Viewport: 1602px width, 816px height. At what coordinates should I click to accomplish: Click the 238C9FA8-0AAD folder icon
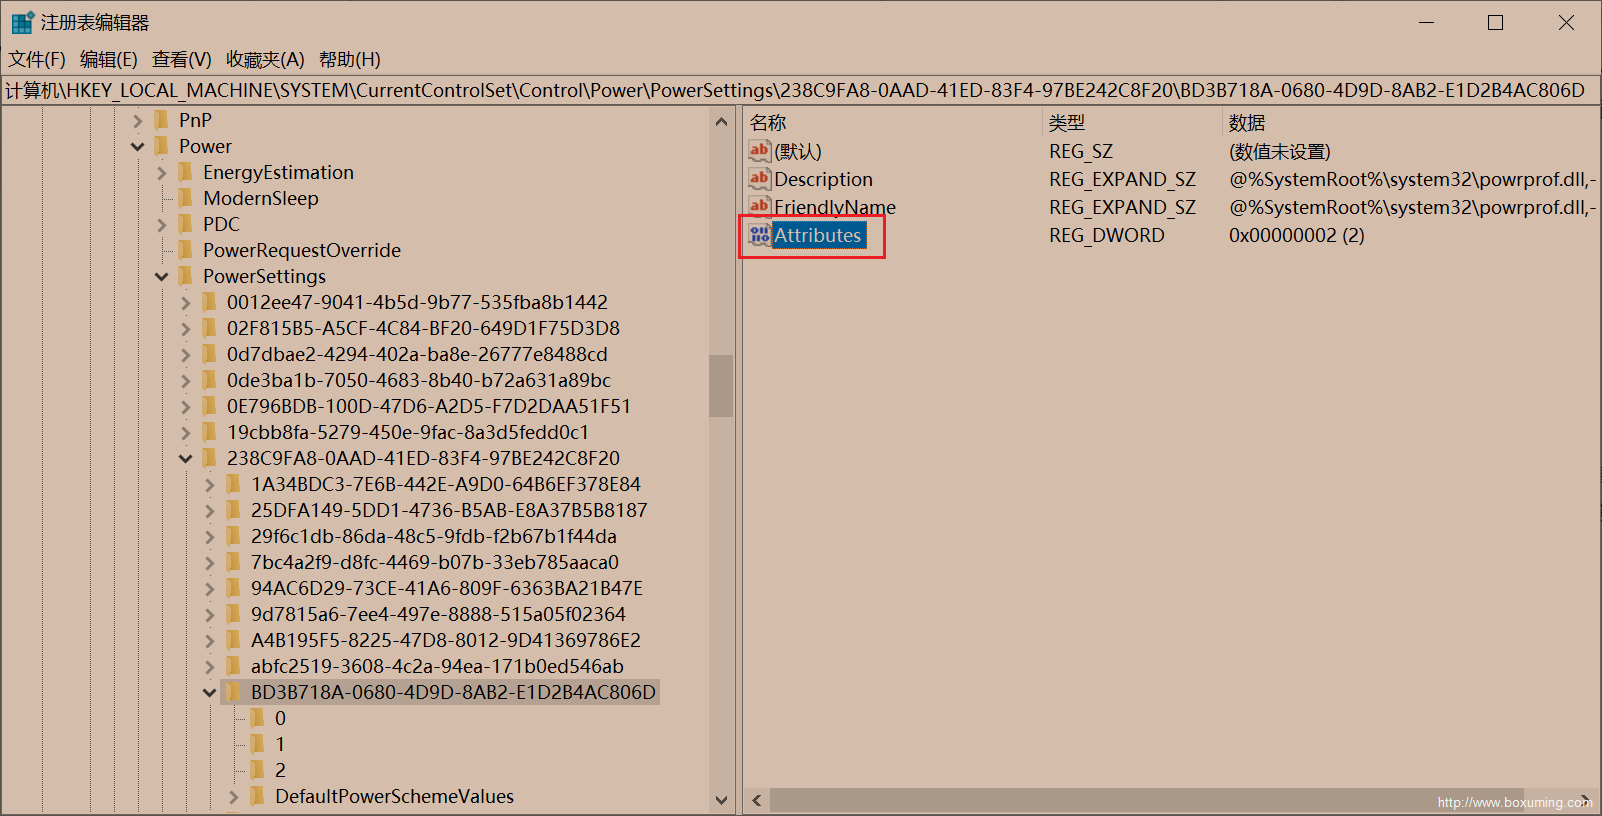(x=210, y=458)
